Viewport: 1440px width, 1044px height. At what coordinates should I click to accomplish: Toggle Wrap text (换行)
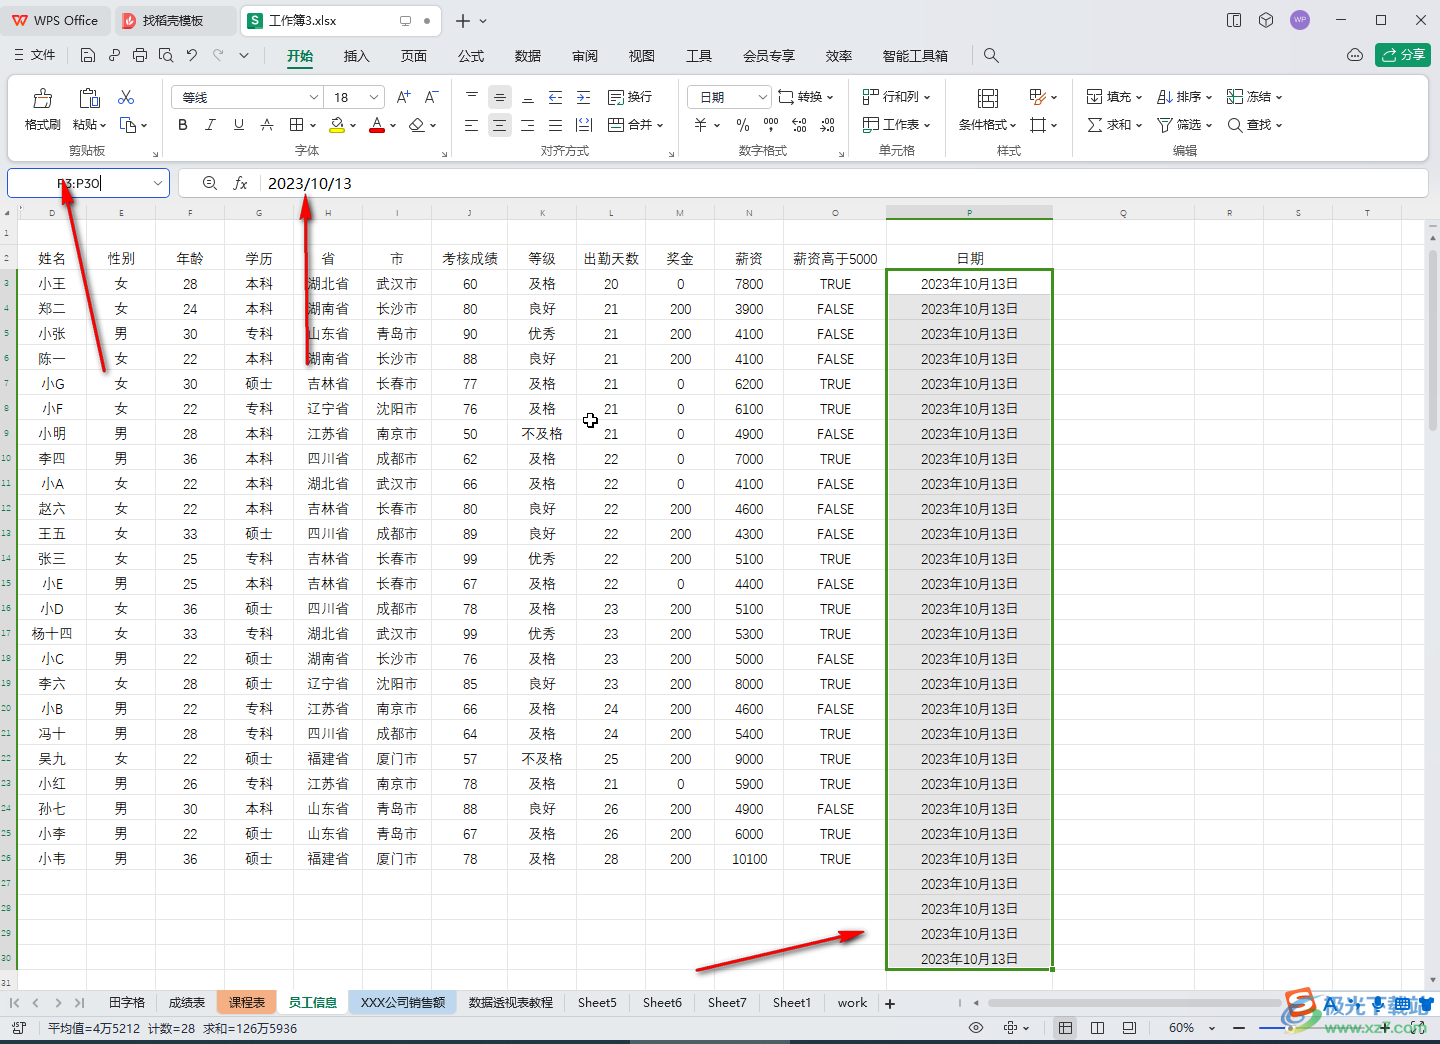coord(630,97)
